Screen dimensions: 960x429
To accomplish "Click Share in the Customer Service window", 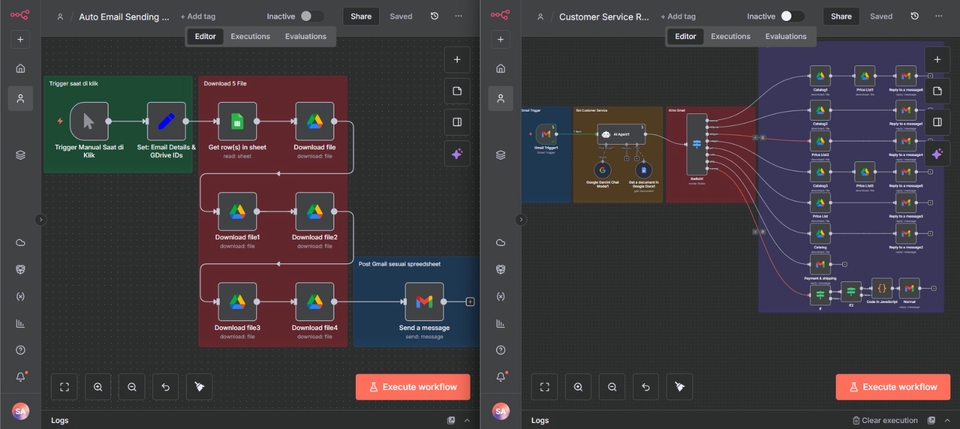I will click(x=841, y=16).
